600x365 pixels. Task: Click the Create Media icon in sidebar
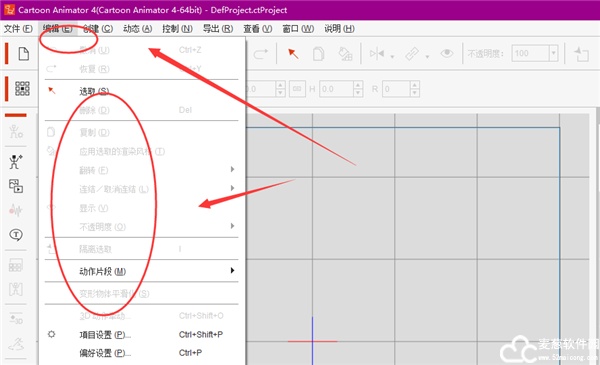[x=16, y=186]
